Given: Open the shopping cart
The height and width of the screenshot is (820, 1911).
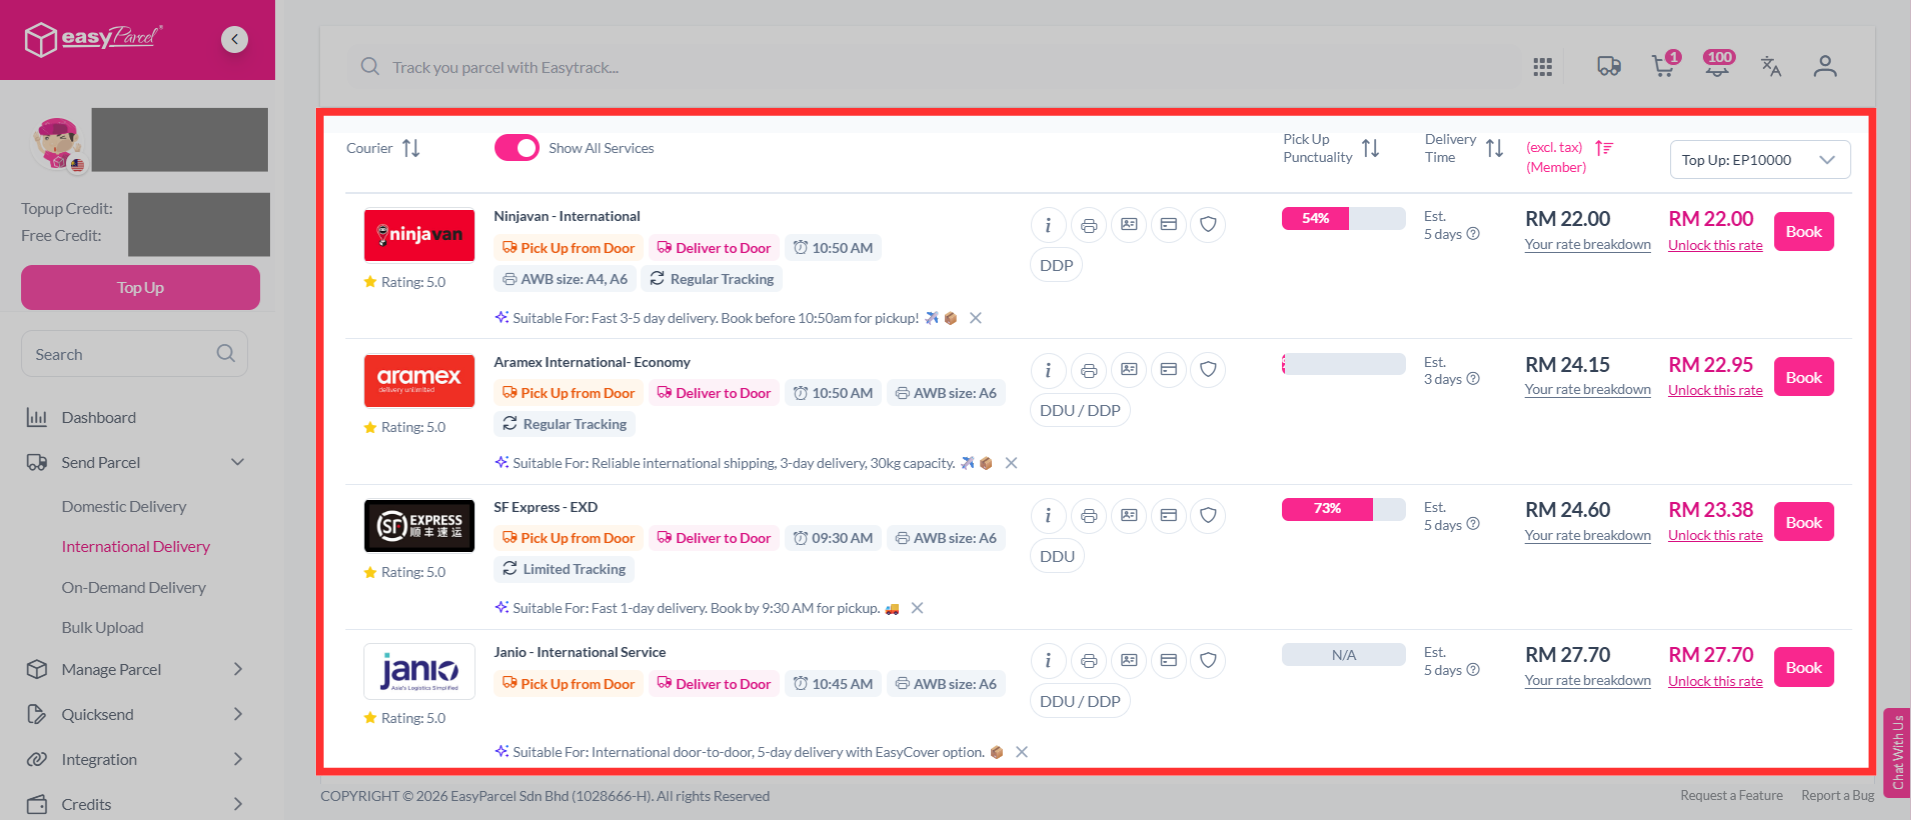Looking at the screenshot, I should [1664, 66].
